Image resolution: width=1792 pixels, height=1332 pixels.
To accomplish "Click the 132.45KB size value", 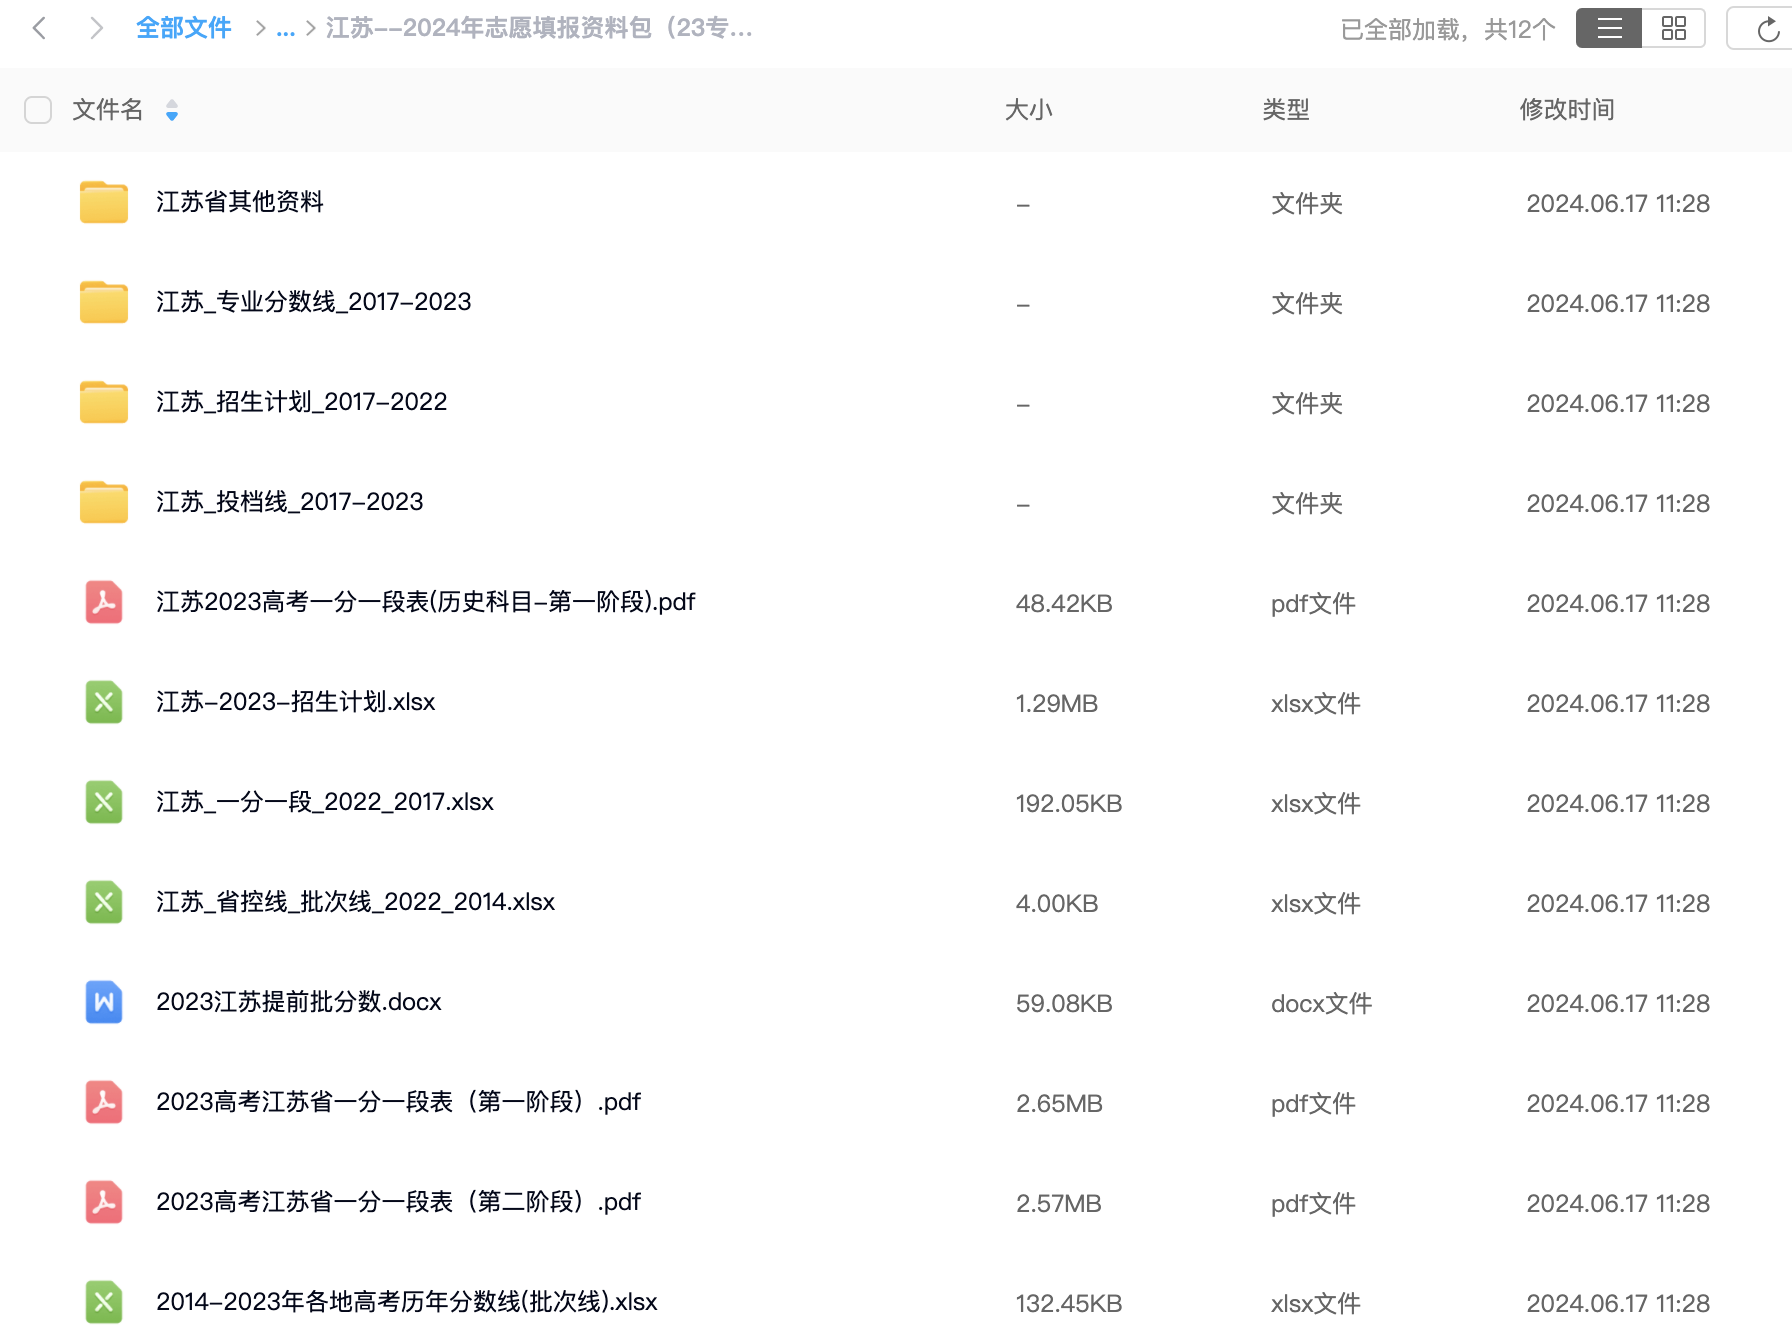I will coord(1069,1304).
